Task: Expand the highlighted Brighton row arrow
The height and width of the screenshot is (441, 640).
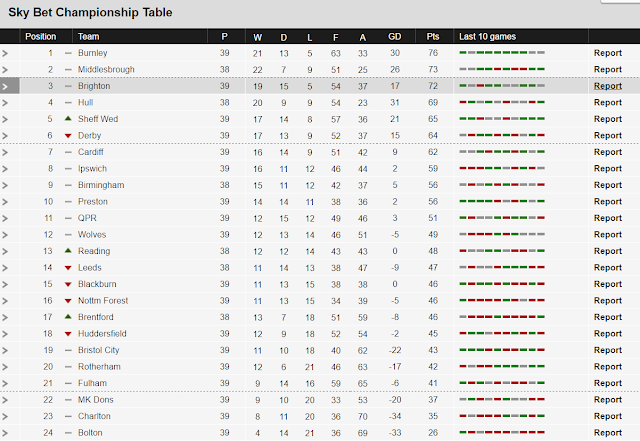Action: click(x=9, y=86)
